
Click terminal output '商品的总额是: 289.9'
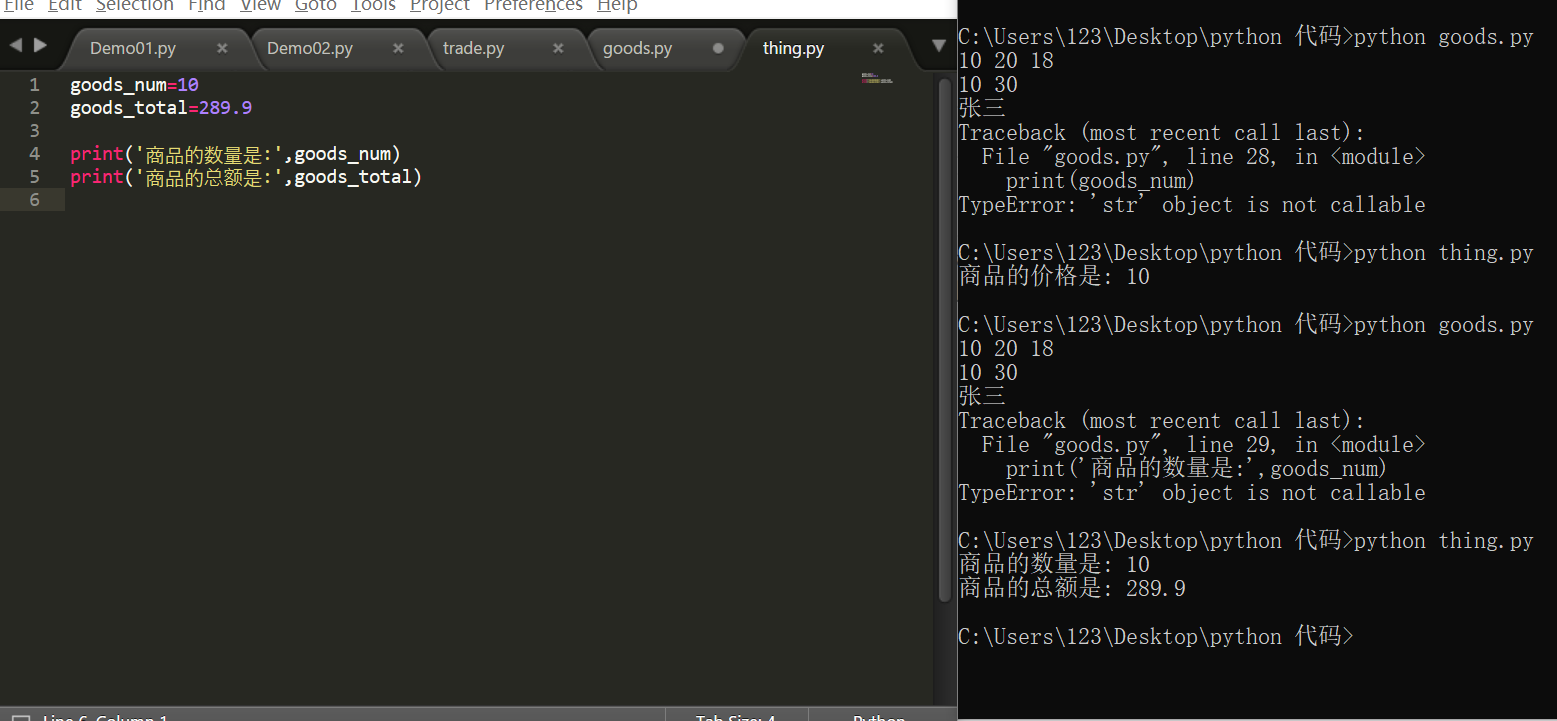1072,589
